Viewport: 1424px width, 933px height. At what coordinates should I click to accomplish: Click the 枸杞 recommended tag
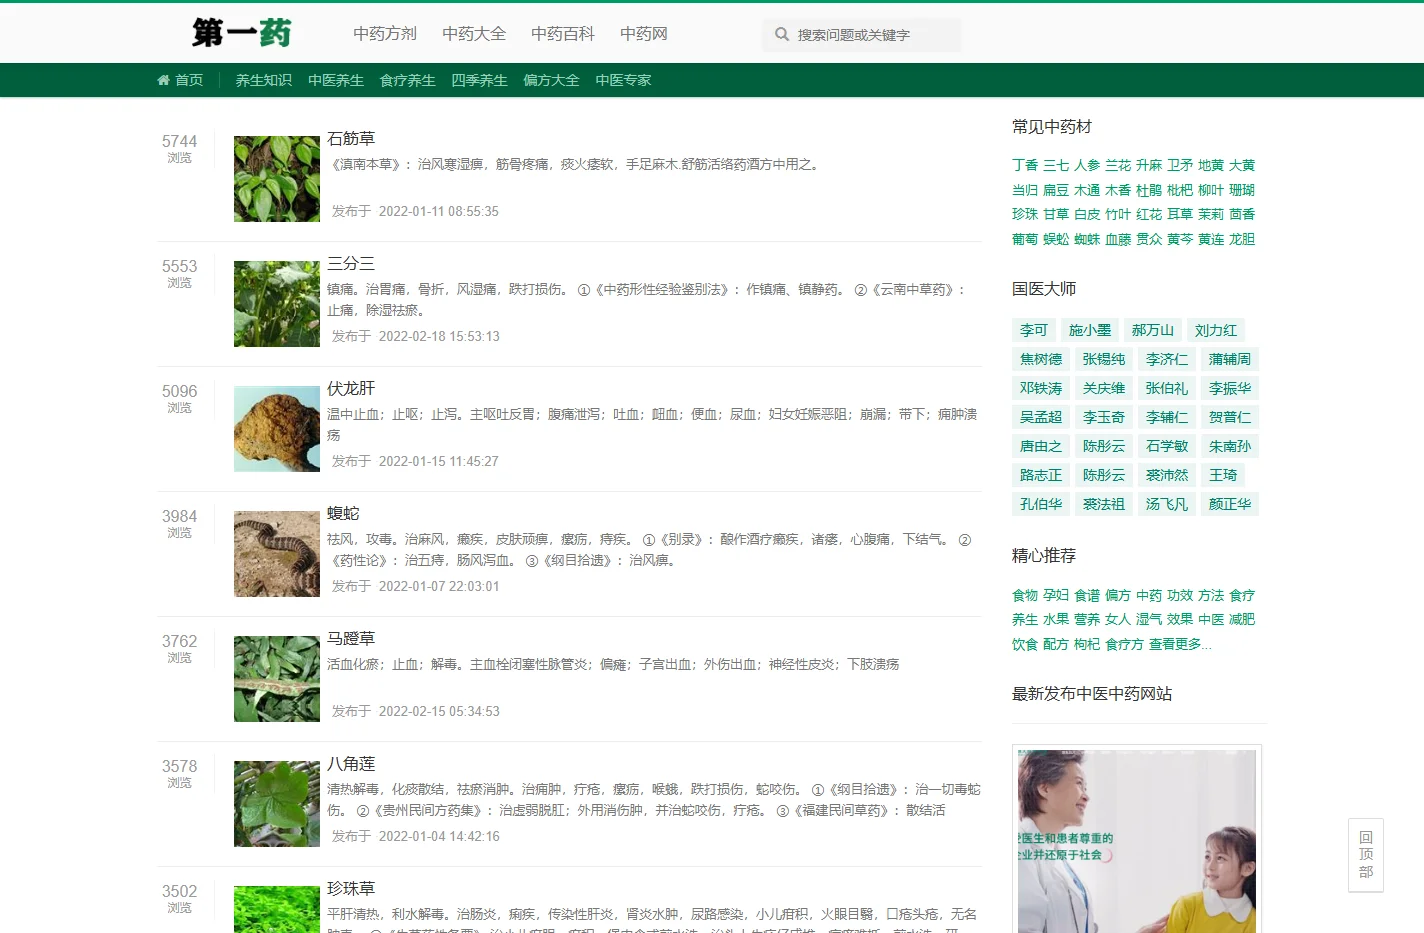click(x=1087, y=644)
